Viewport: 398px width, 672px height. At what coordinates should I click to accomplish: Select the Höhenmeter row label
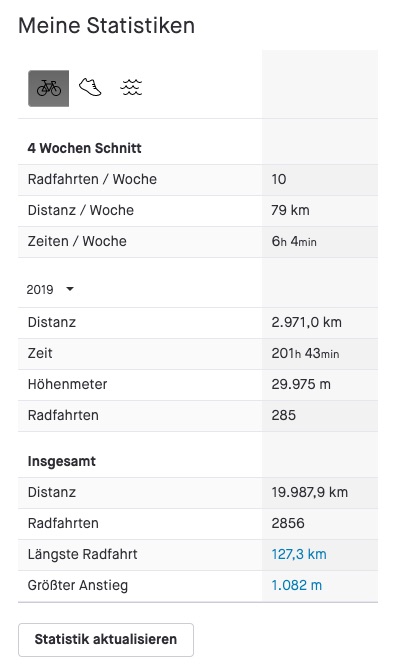(x=67, y=384)
